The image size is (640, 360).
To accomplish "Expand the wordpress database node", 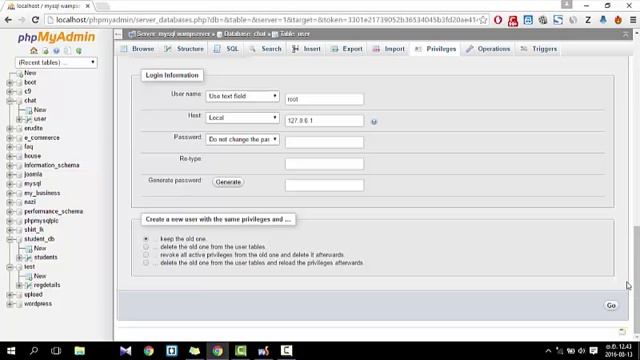I will 10,304.
